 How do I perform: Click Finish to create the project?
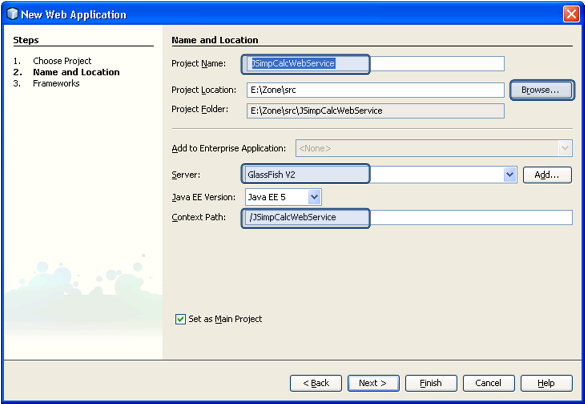(x=431, y=383)
